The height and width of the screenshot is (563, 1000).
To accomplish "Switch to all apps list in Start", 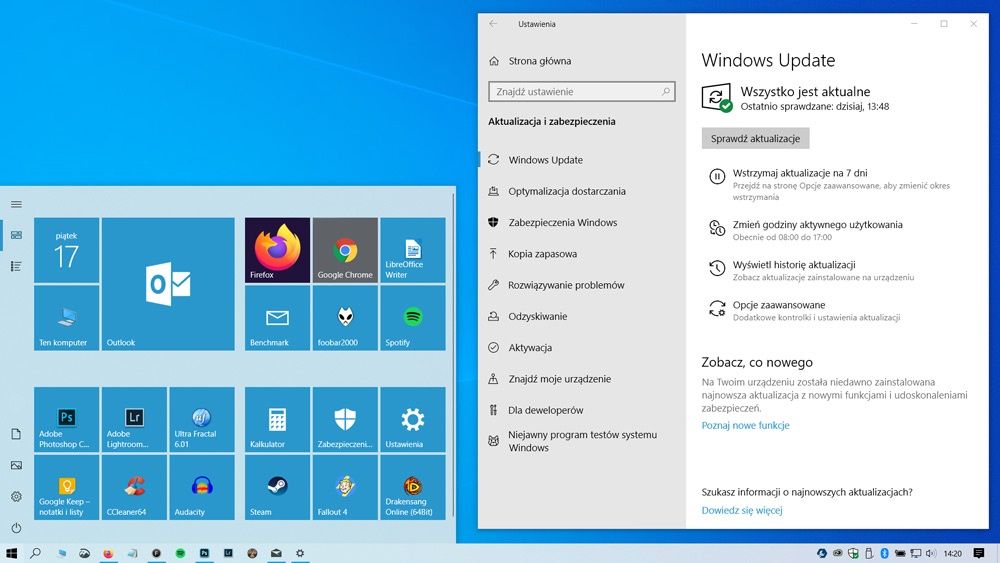I will pos(17,266).
